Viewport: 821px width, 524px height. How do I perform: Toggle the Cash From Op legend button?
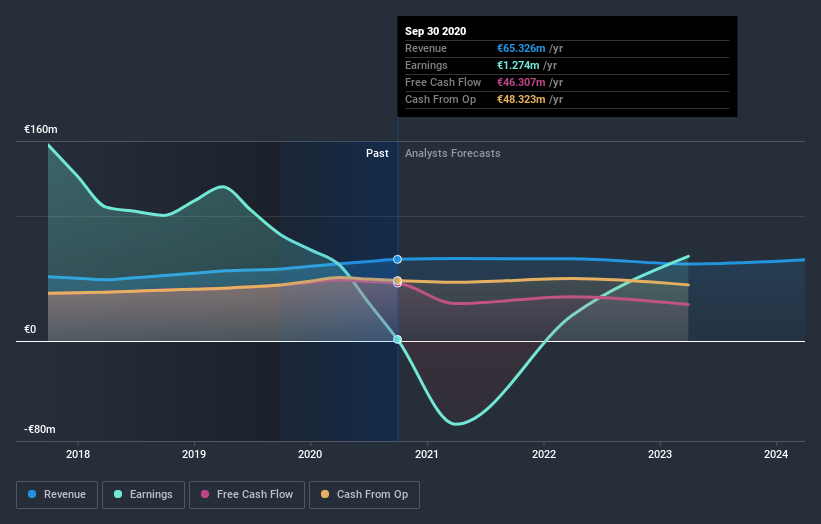click(x=364, y=495)
